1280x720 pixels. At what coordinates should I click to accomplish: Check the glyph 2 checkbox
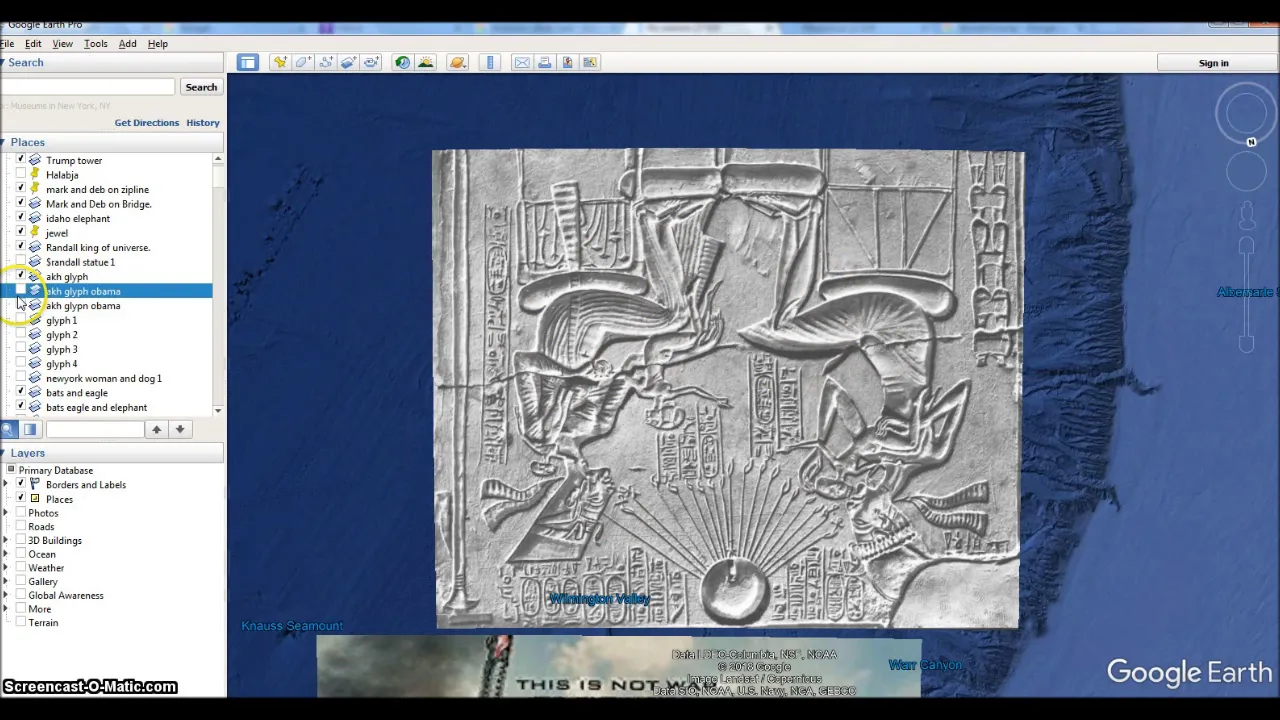point(20,335)
